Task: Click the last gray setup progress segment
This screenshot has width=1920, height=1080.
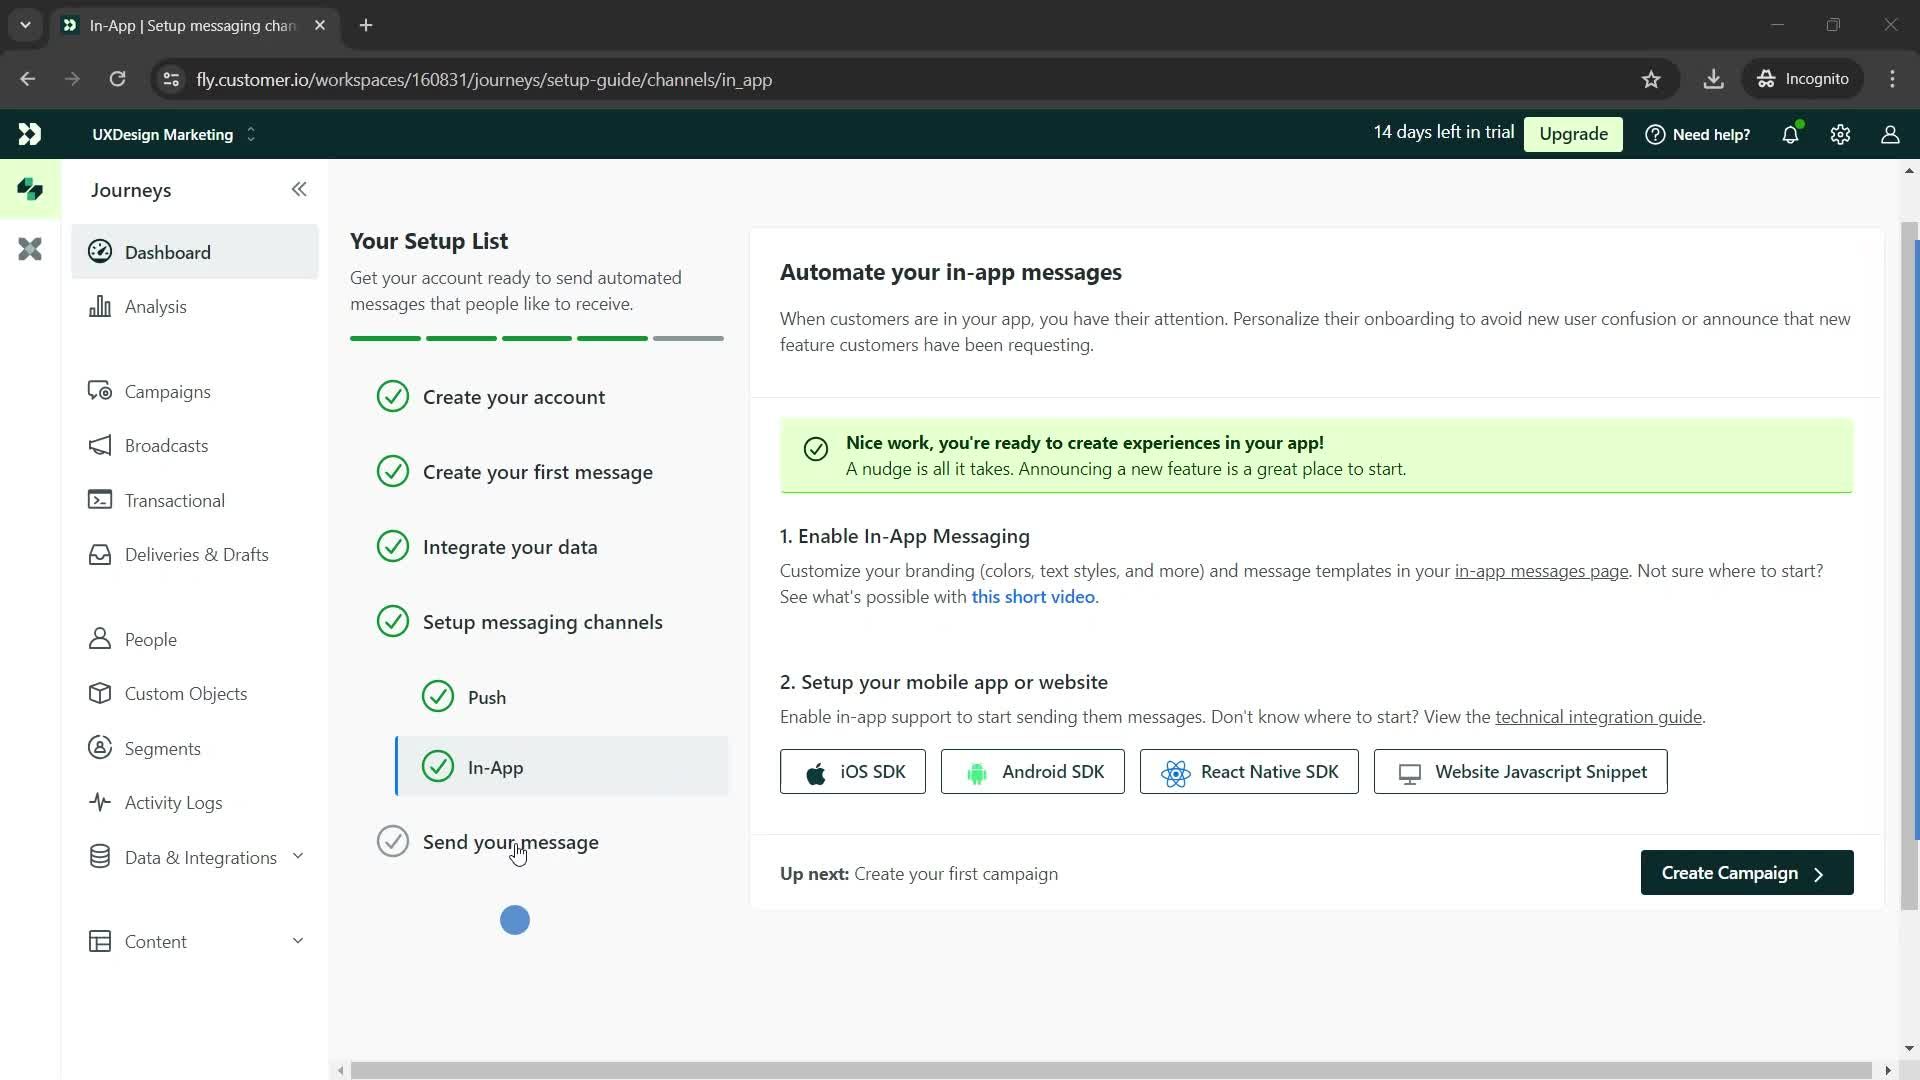Action: coord(688,338)
